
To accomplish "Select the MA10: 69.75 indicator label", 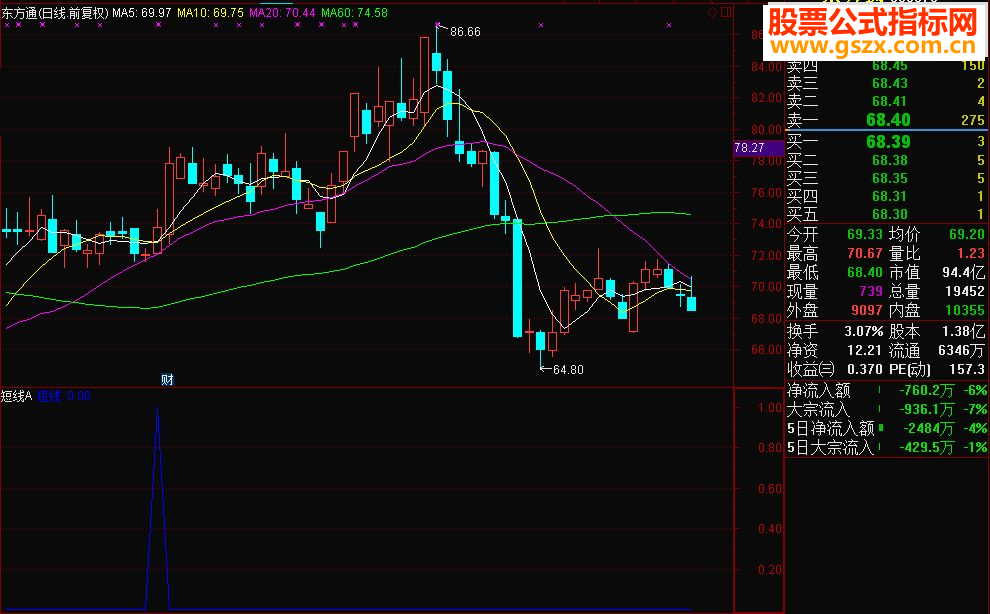I will click(x=210, y=13).
